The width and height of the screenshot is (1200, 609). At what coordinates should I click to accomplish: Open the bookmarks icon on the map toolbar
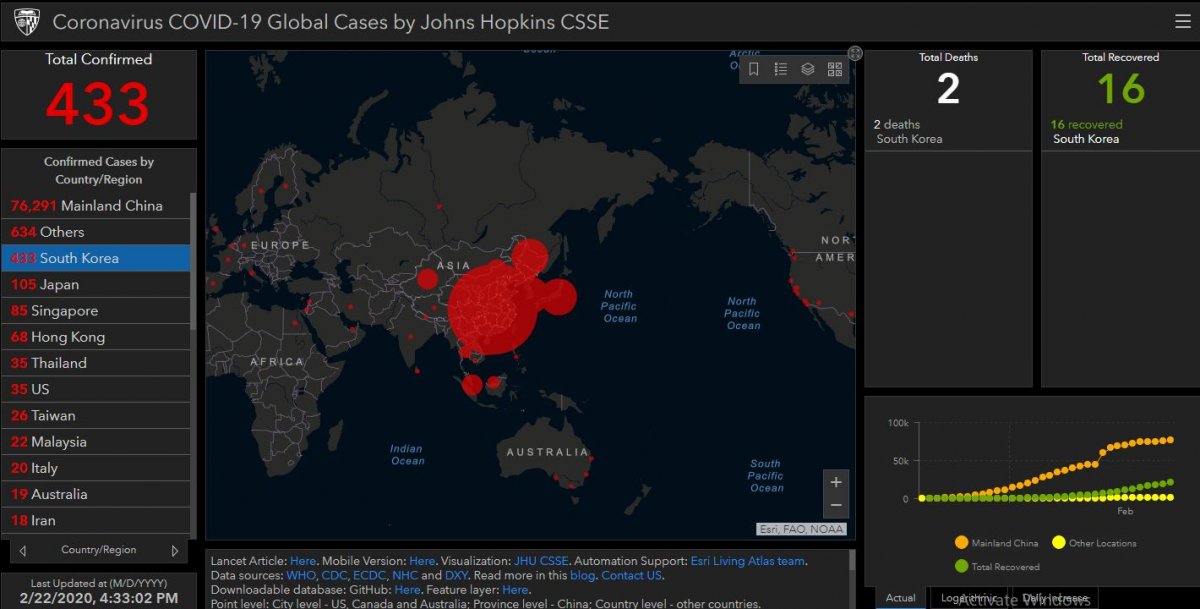tap(754, 69)
